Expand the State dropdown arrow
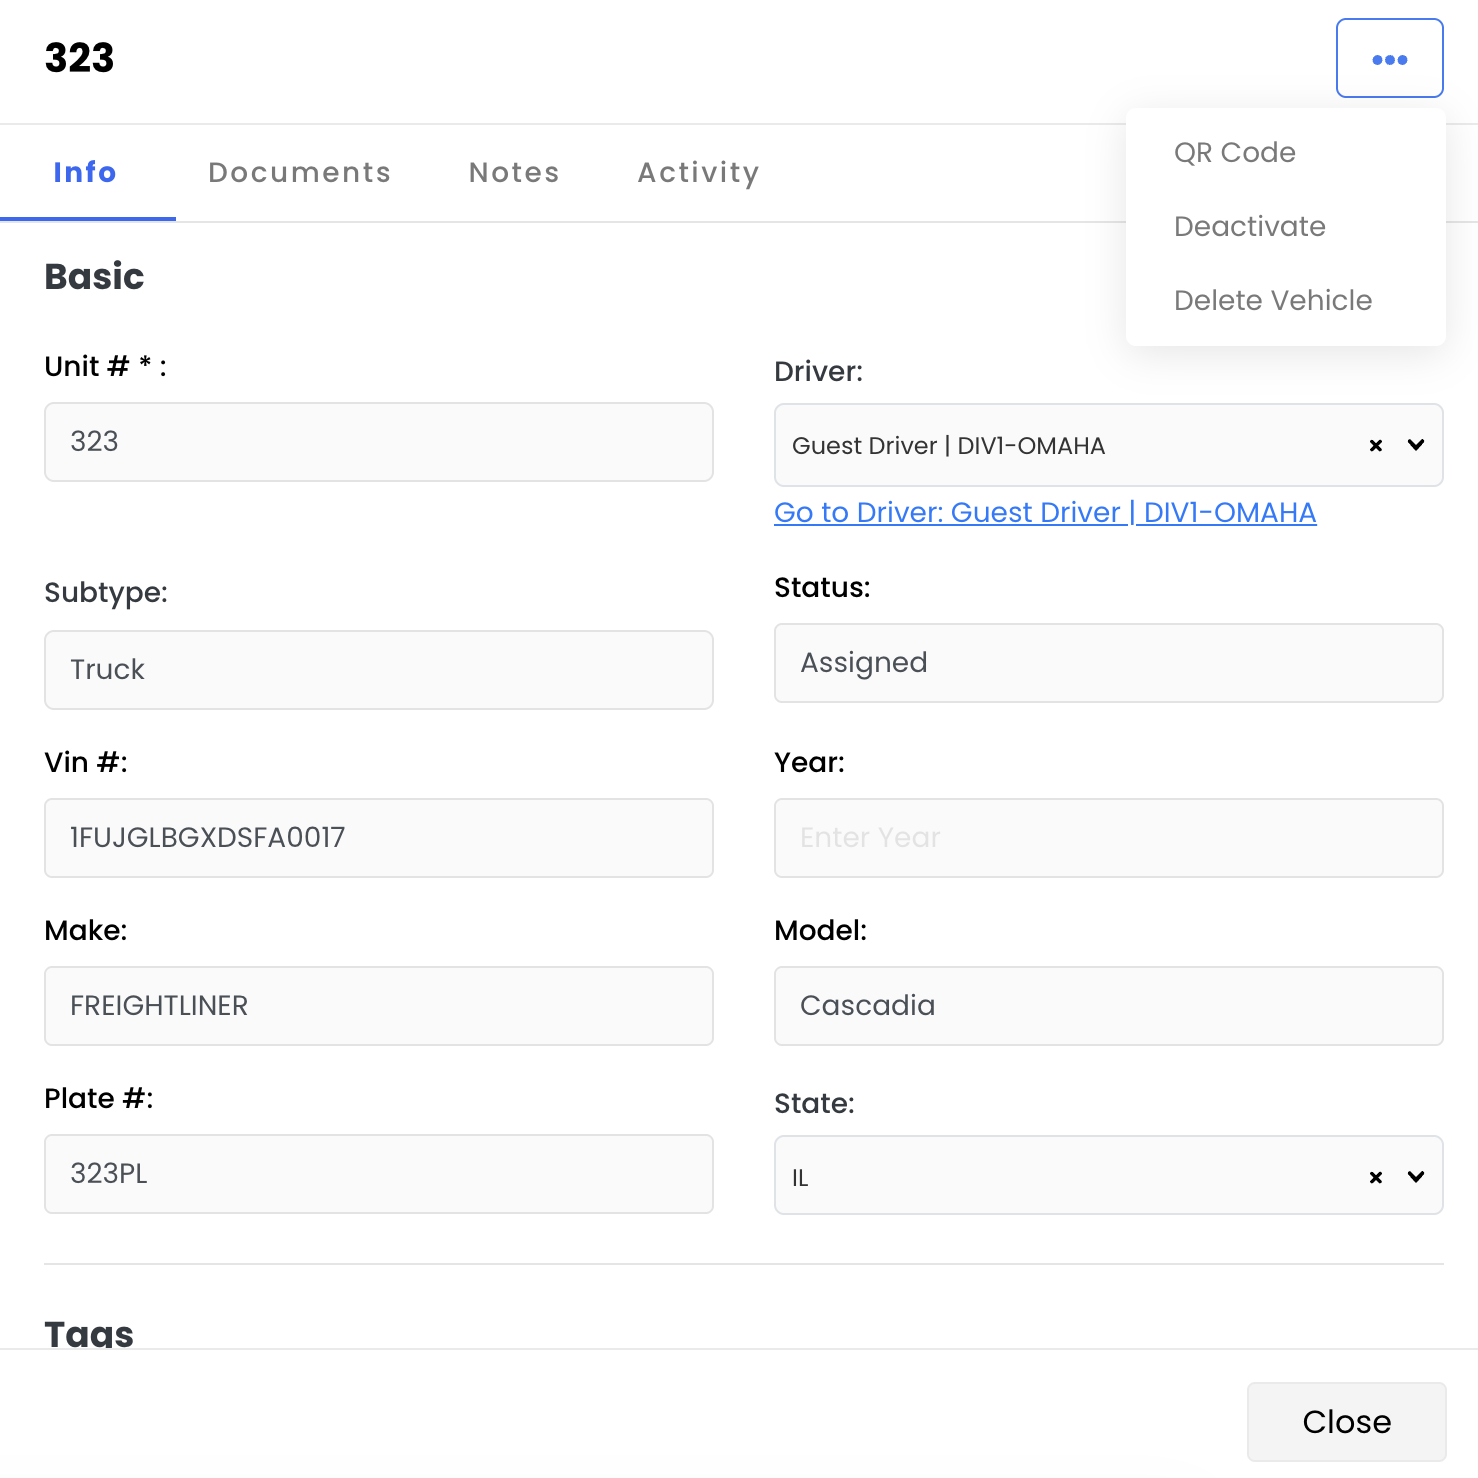The image size is (1478, 1478). [x=1416, y=1177]
